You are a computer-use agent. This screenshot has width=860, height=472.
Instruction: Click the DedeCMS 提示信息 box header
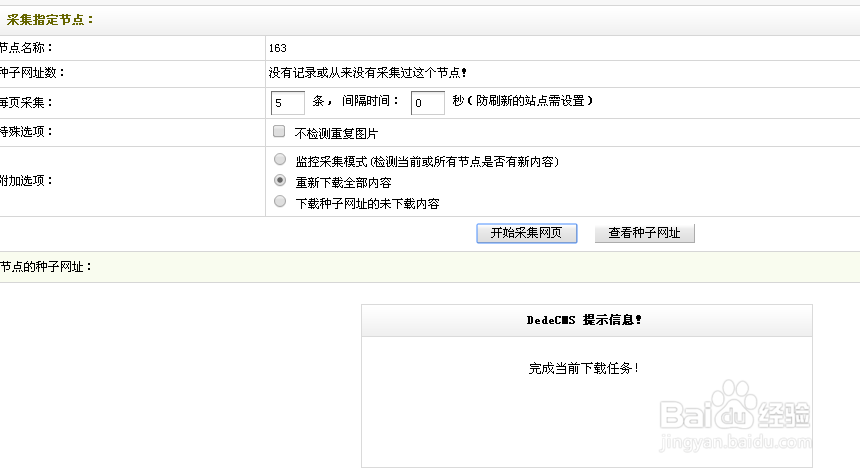click(586, 320)
